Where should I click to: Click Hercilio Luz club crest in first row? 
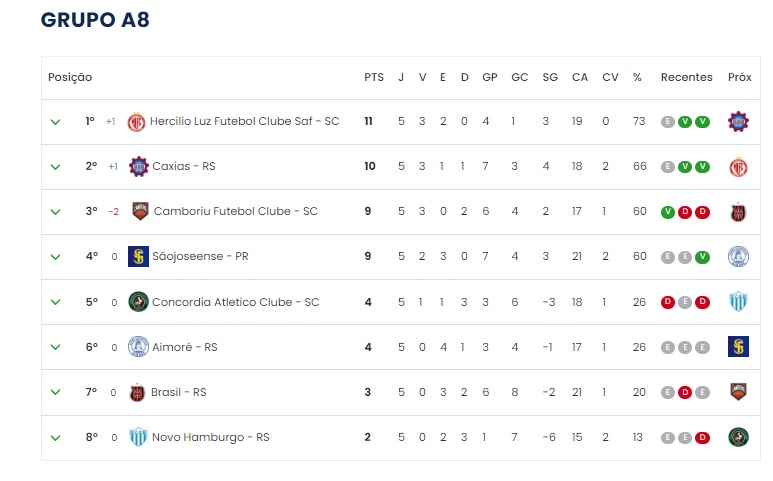point(137,122)
